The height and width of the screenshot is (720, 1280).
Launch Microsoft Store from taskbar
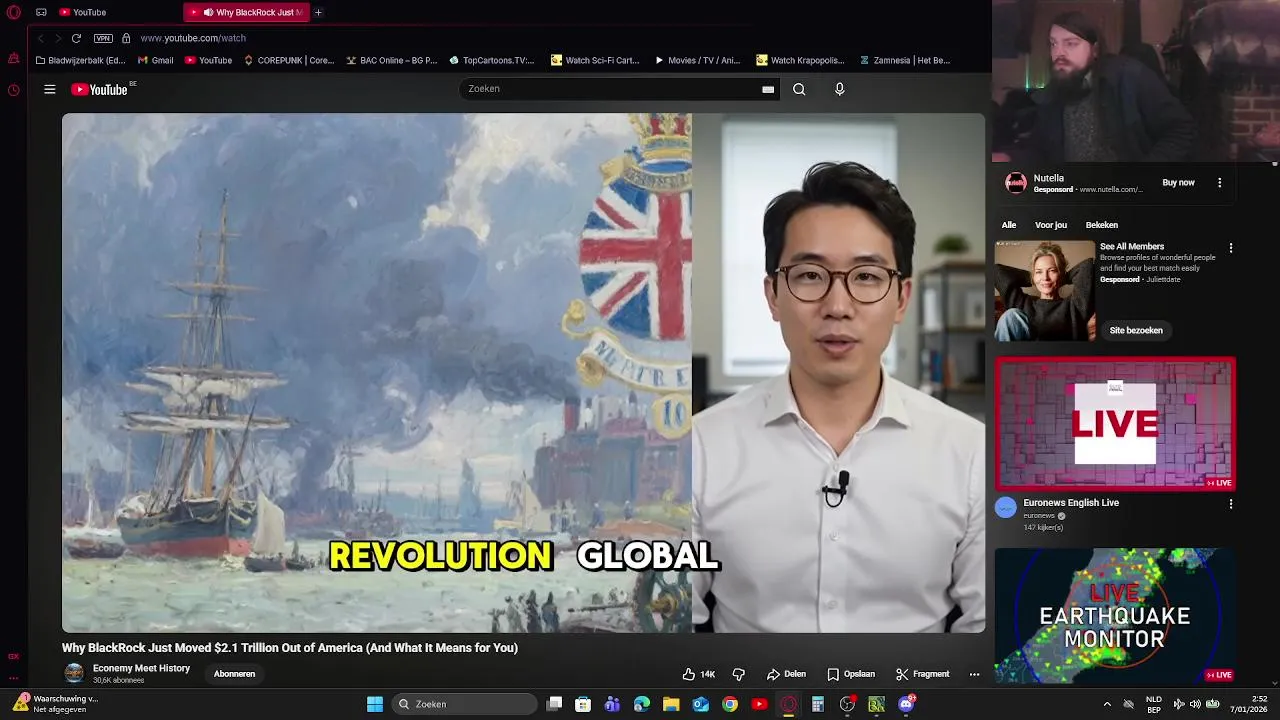pyautogui.click(x=583, y=704)
